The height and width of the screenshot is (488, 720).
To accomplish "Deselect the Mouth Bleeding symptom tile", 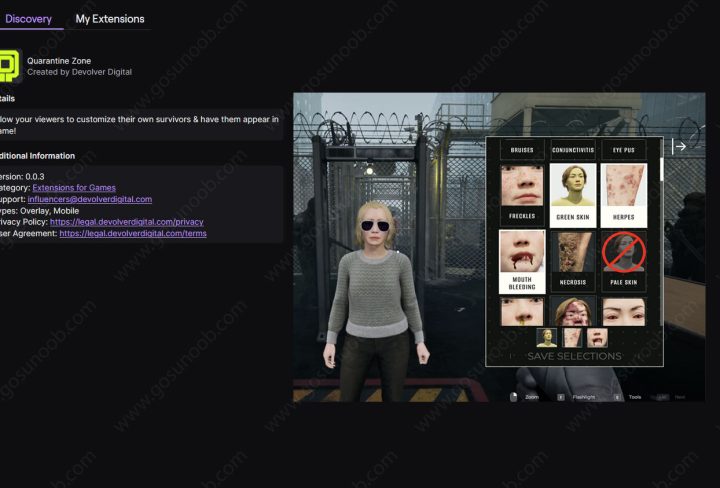I will click(522, 262).
